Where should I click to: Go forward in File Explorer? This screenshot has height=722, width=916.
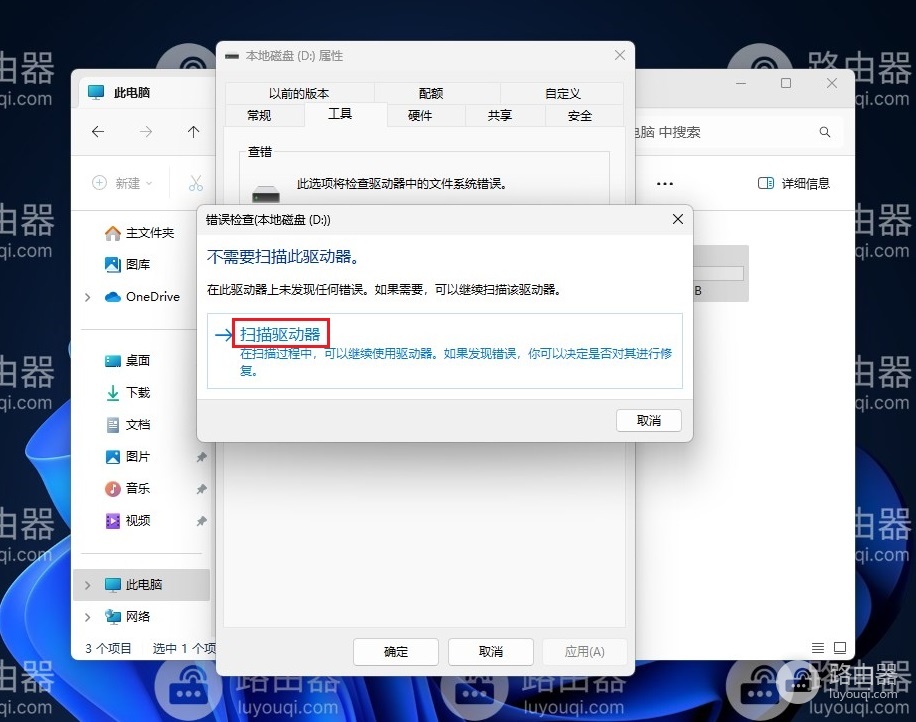coord(146,132)
